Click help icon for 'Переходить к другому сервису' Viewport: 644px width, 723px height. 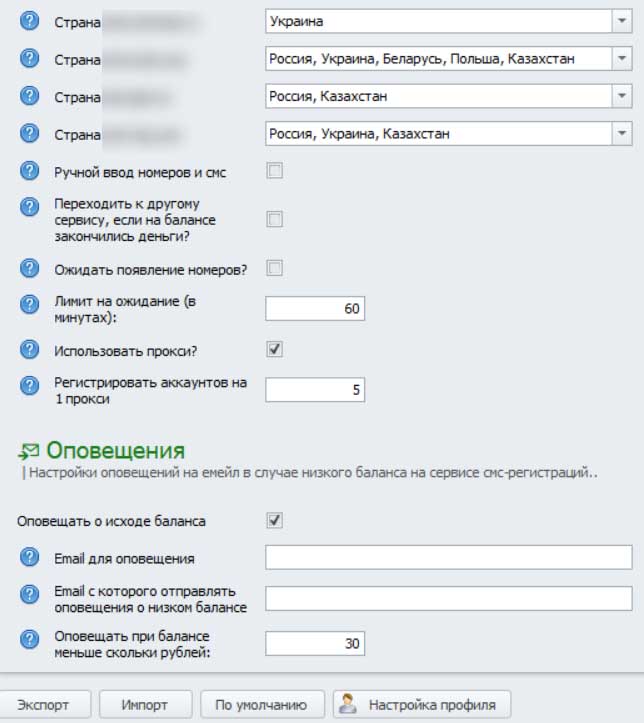pos(29,205)
